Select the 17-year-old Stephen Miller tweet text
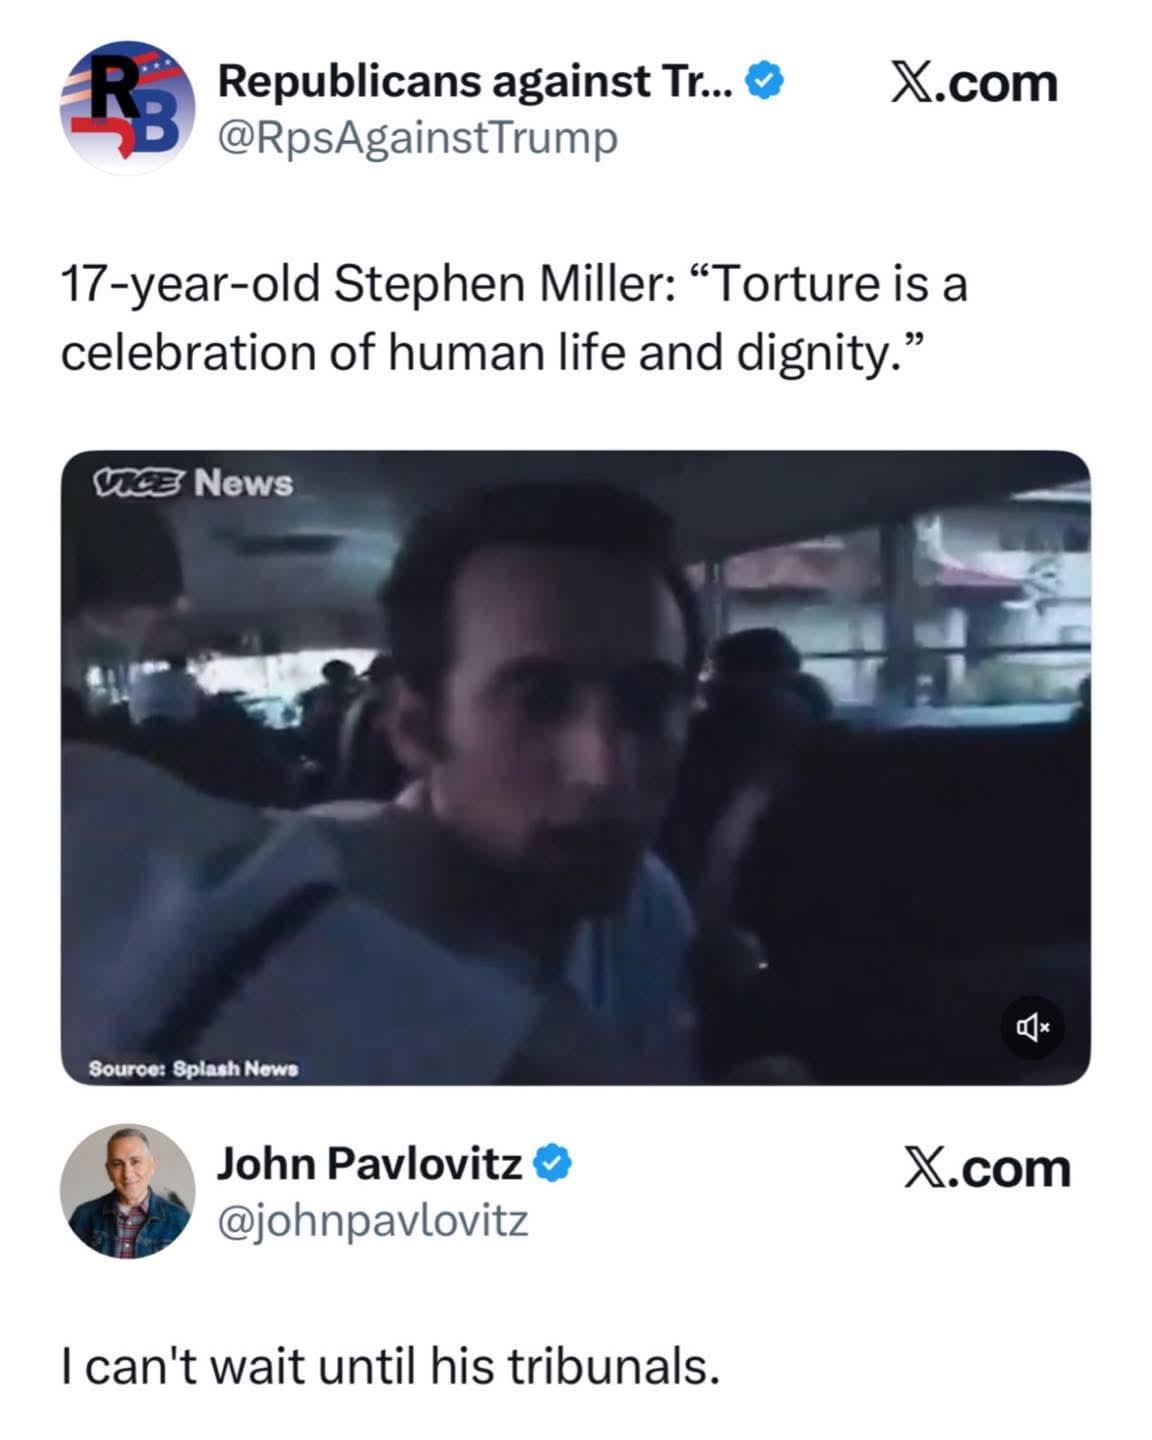The width and height of the screenshot is (1152, 1440). 514,318
